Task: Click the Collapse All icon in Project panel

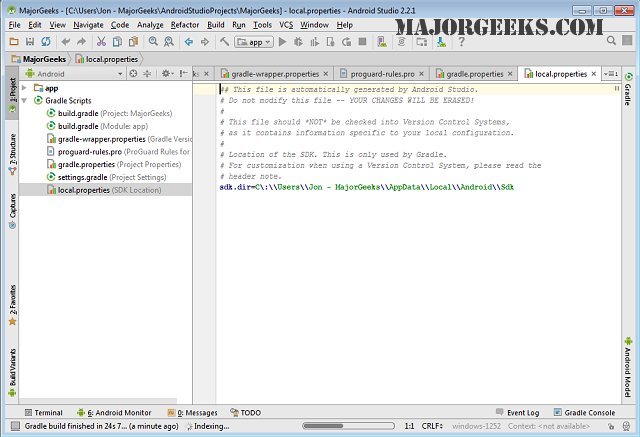Action: pos(147,73)
